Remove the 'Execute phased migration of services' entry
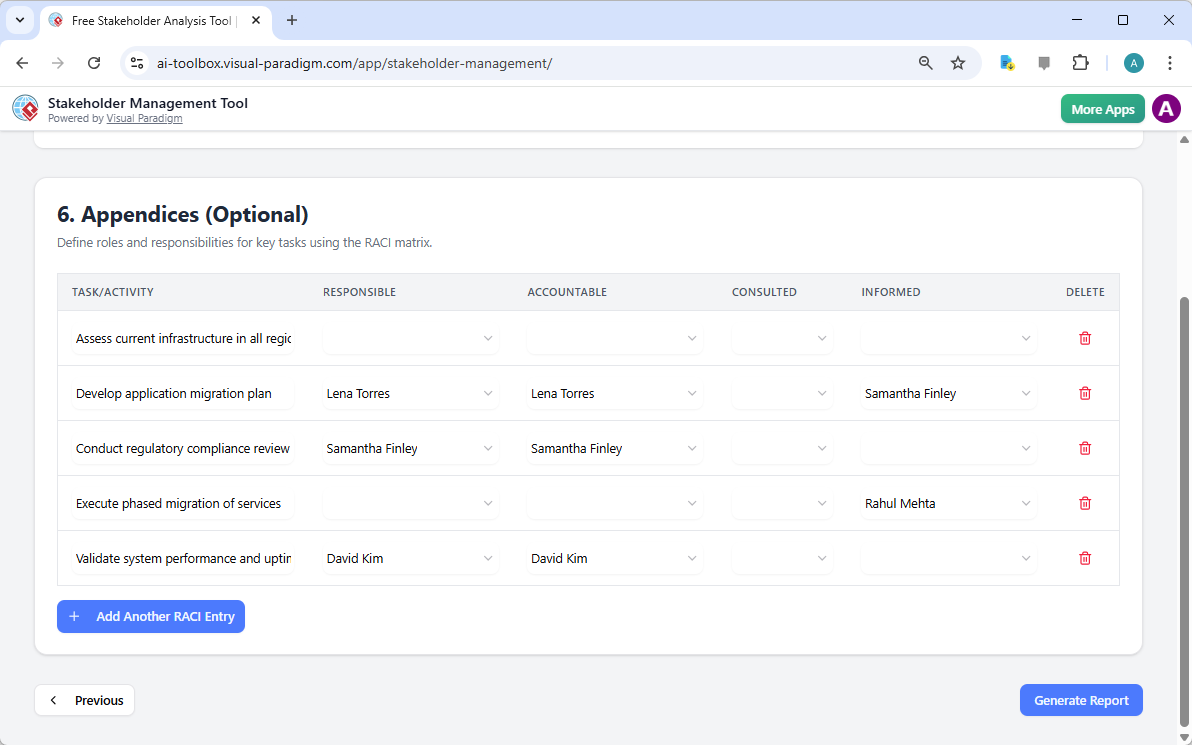This screenshot has height=745, width=1192. pos(1084,503)
